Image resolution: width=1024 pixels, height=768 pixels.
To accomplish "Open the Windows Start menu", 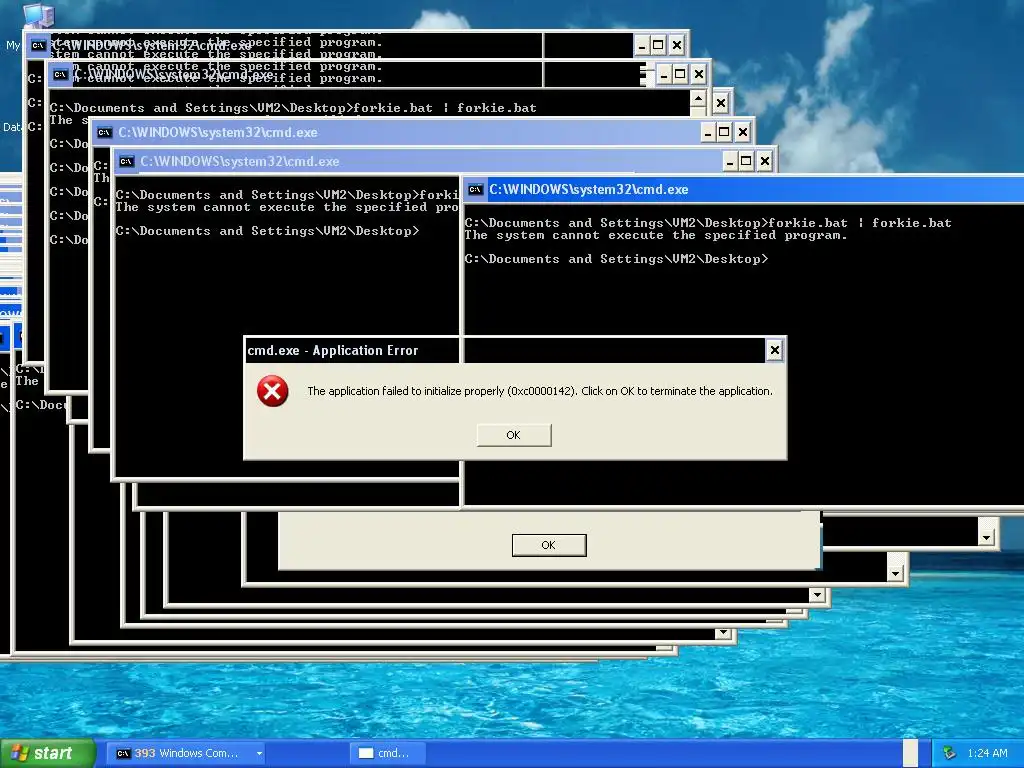I will click(47, 754).
